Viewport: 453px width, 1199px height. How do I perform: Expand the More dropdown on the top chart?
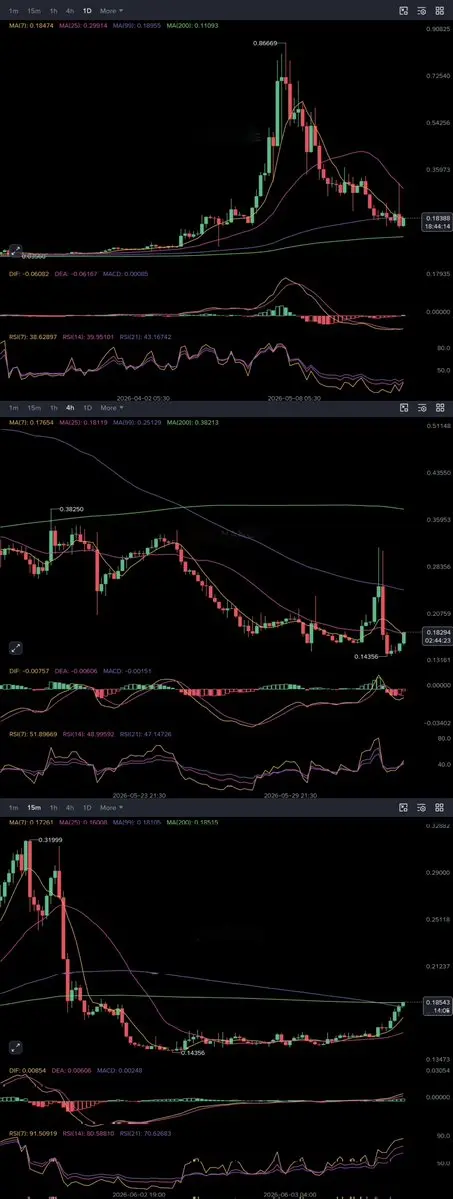(x=112, y=11)
